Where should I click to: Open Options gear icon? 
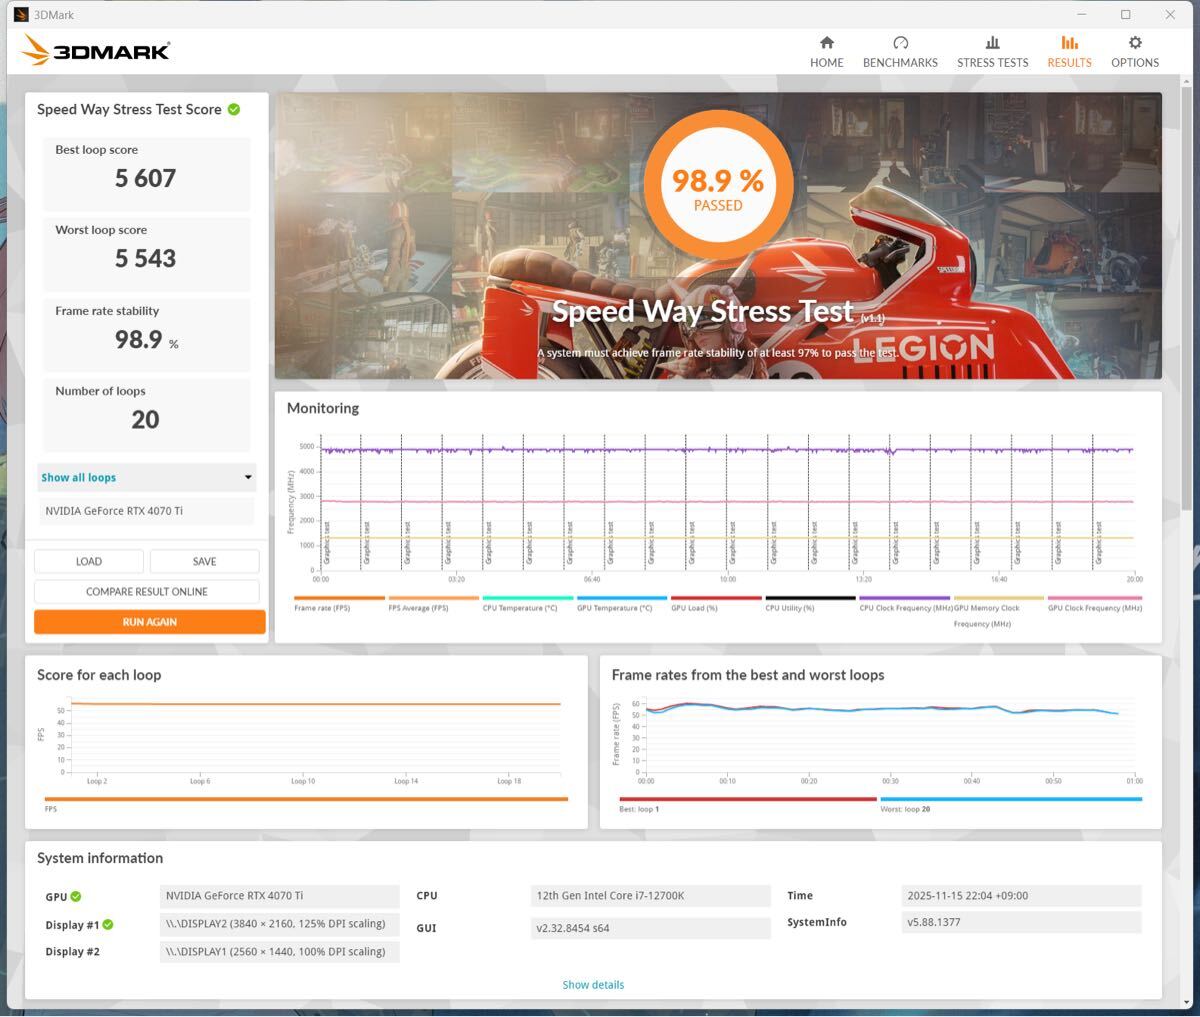[x=1135, y=43]
